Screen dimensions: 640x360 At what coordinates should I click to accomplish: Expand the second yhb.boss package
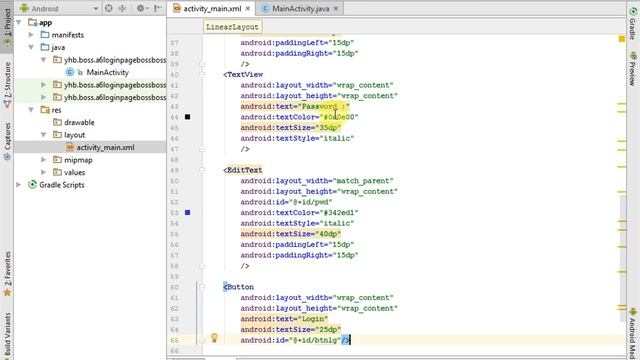43,85
